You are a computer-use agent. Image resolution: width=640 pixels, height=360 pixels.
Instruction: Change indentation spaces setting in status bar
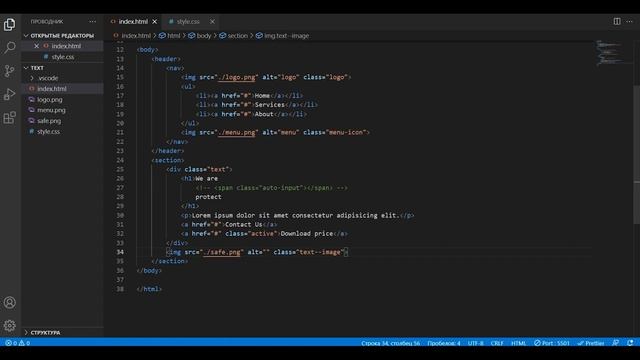[x=444, y=343]
